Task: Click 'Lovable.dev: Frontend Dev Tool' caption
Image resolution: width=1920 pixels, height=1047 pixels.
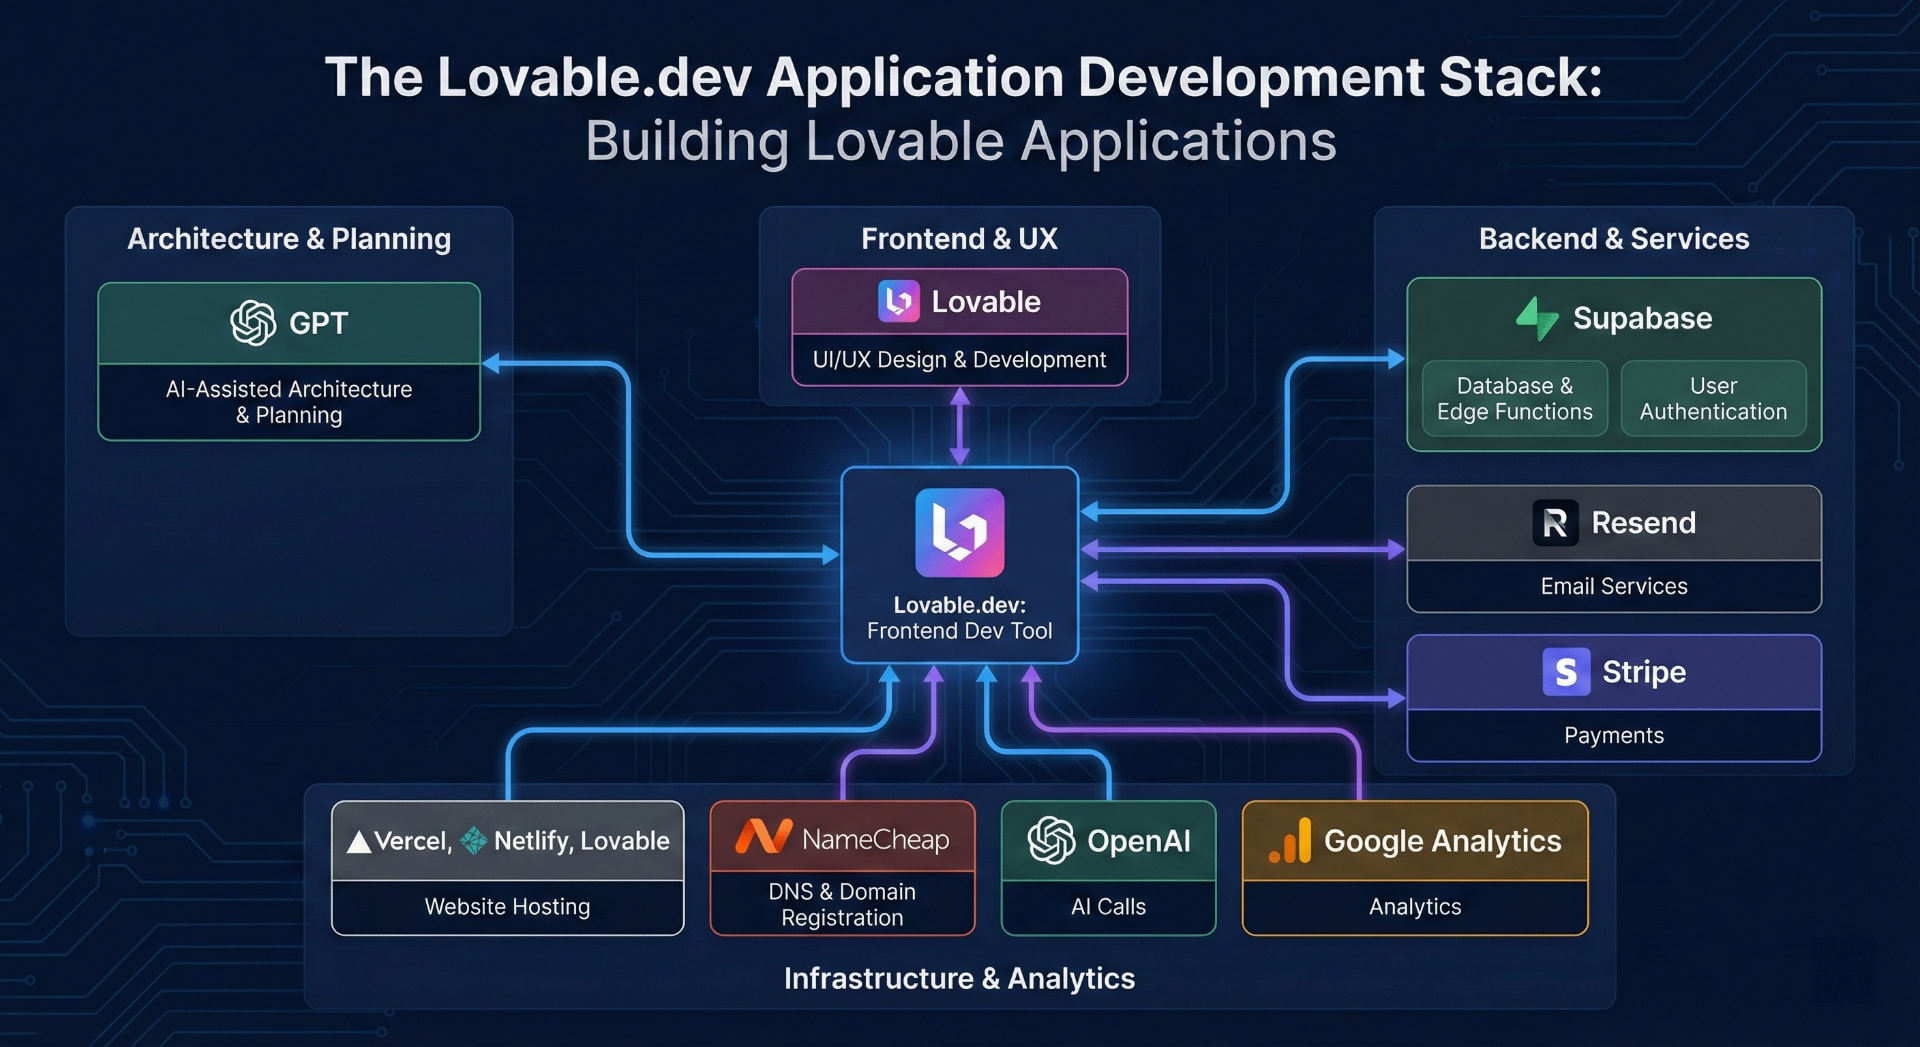Action: click(959, 618)
